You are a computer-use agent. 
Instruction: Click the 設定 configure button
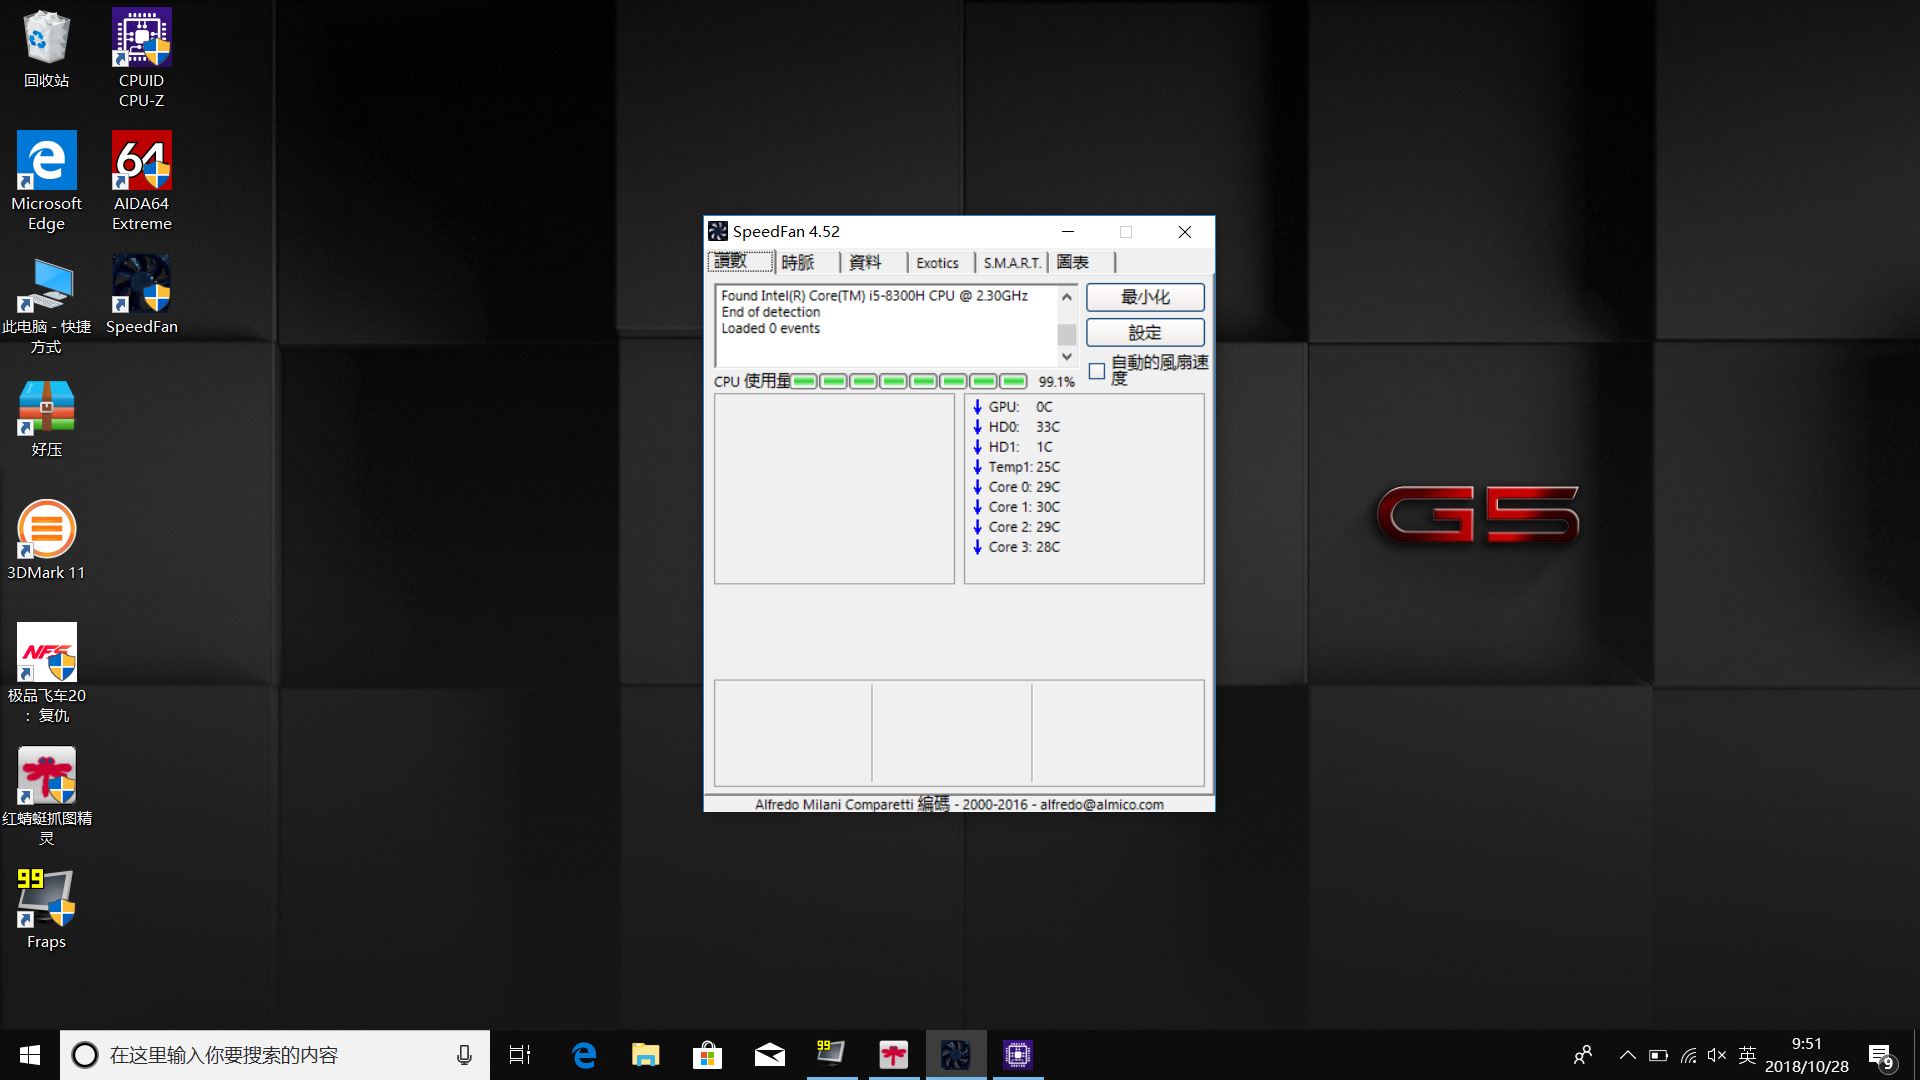1145,332
